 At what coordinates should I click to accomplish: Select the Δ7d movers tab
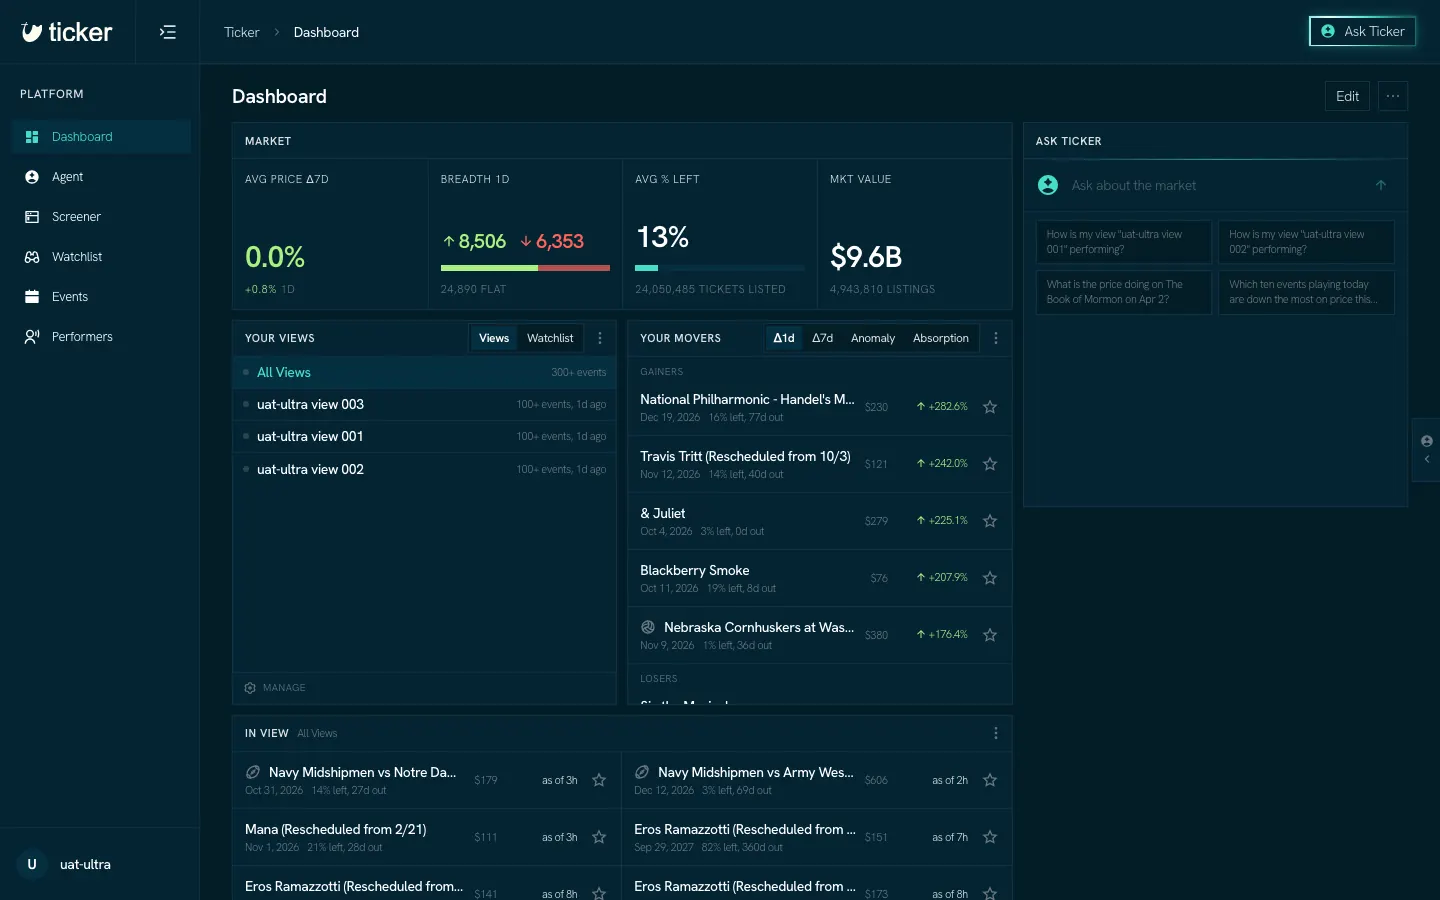tap(822, 338)
